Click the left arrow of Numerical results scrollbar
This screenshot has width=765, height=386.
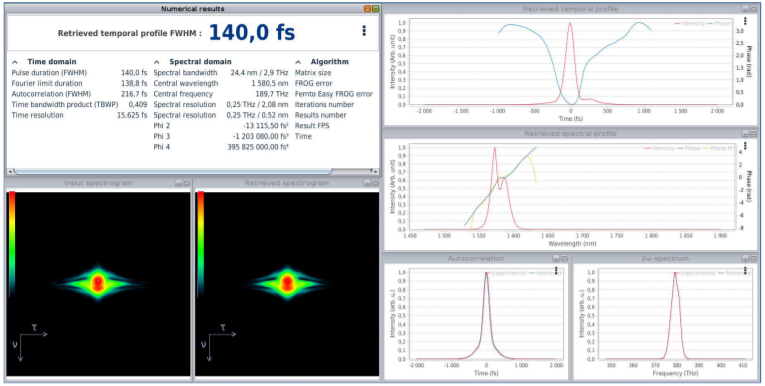pos(10,172)
